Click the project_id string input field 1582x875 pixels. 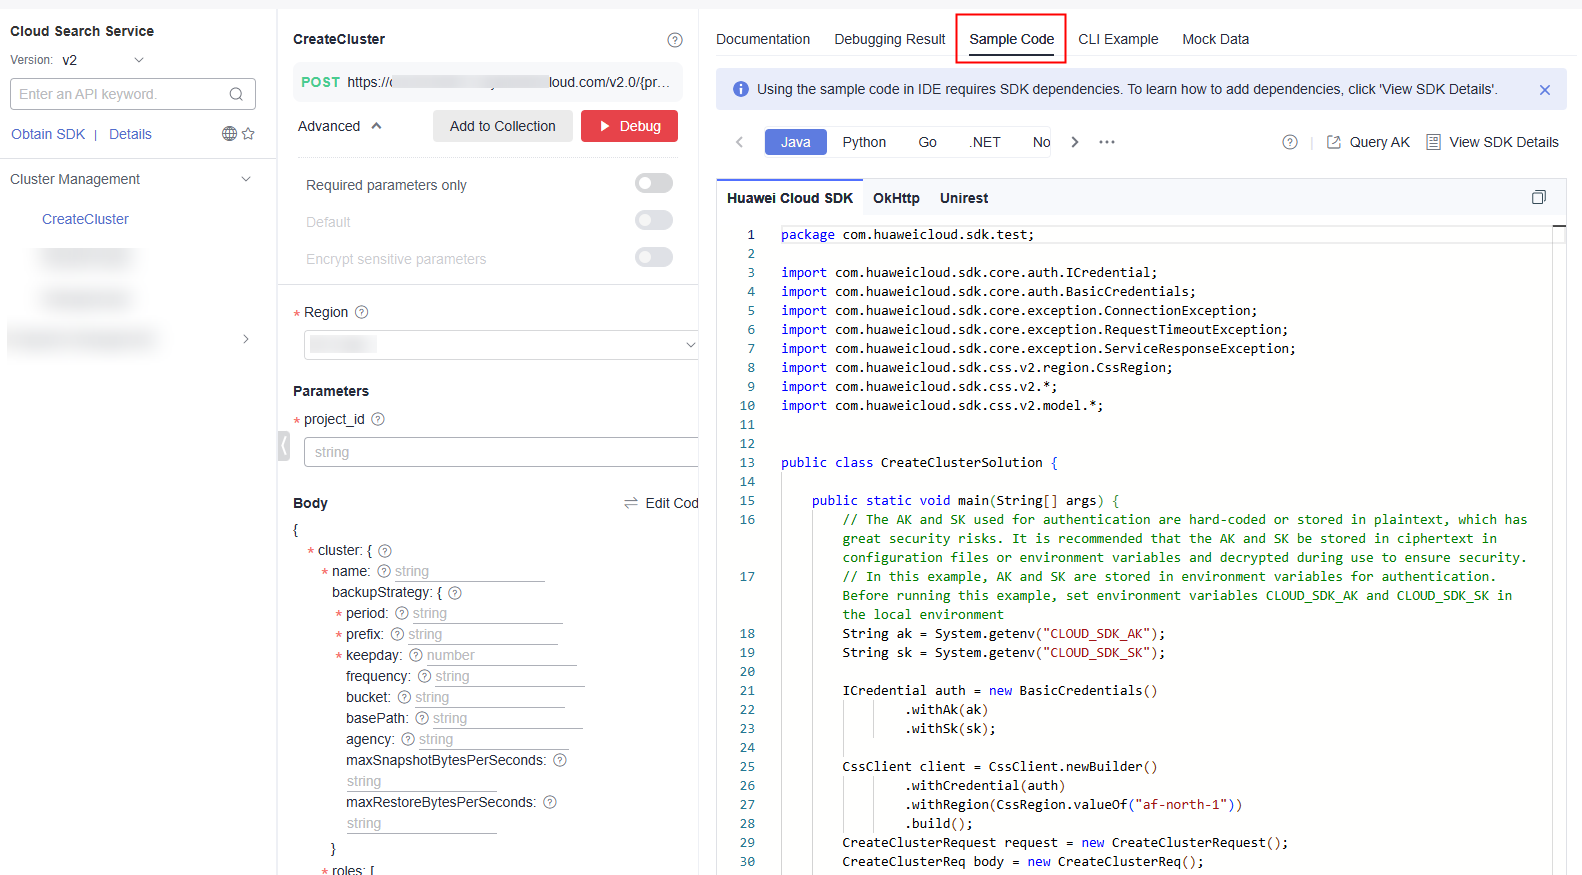[501, 452]
